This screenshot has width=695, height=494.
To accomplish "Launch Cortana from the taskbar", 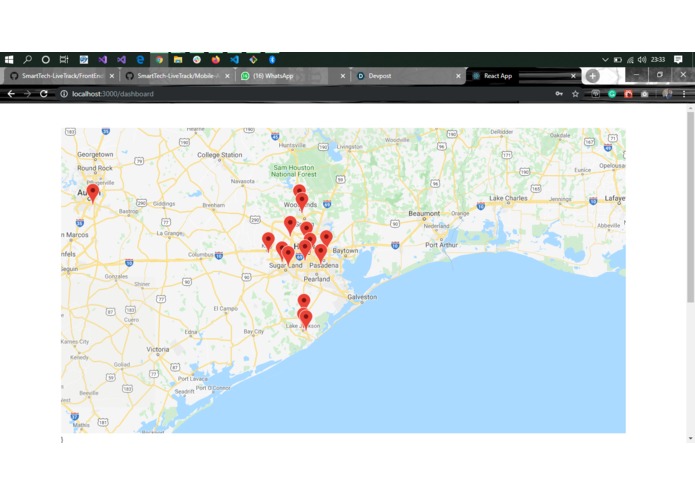I will 46,59.
